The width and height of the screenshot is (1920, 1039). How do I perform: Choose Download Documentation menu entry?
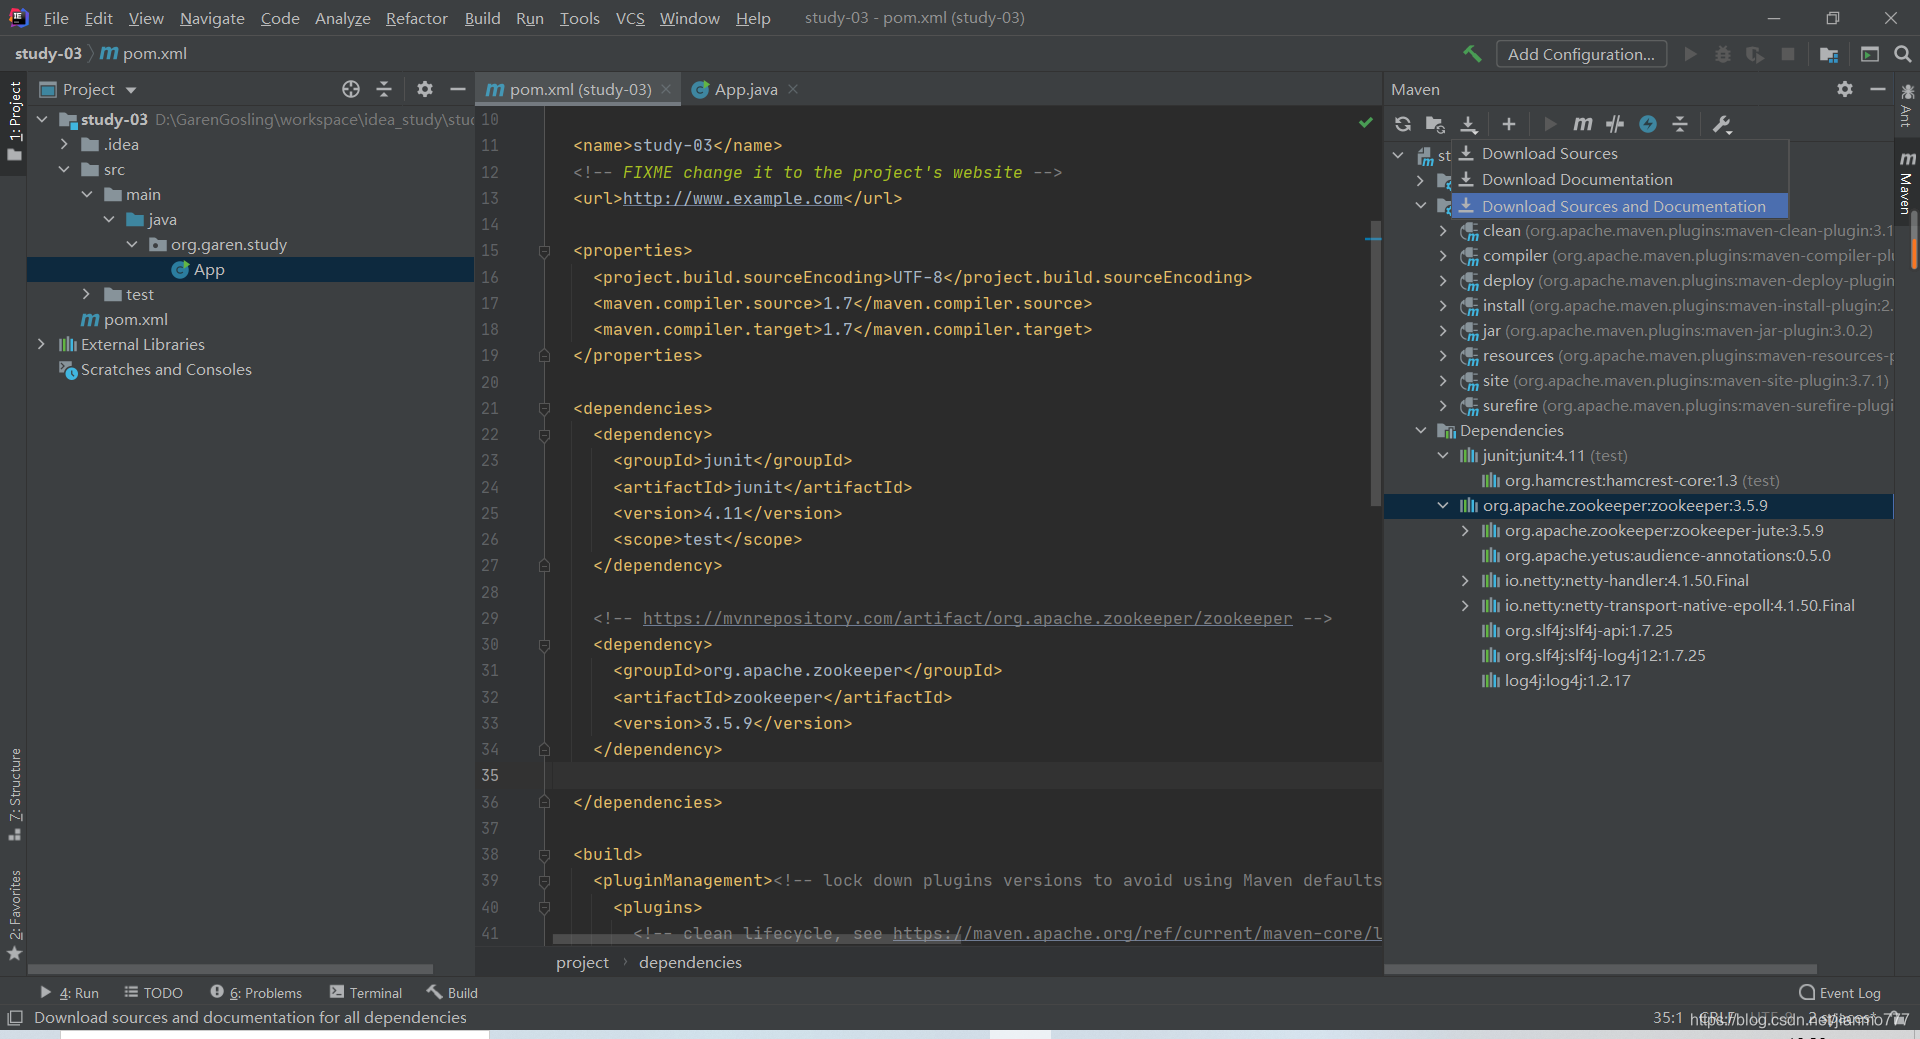[x=1620, y=179]
